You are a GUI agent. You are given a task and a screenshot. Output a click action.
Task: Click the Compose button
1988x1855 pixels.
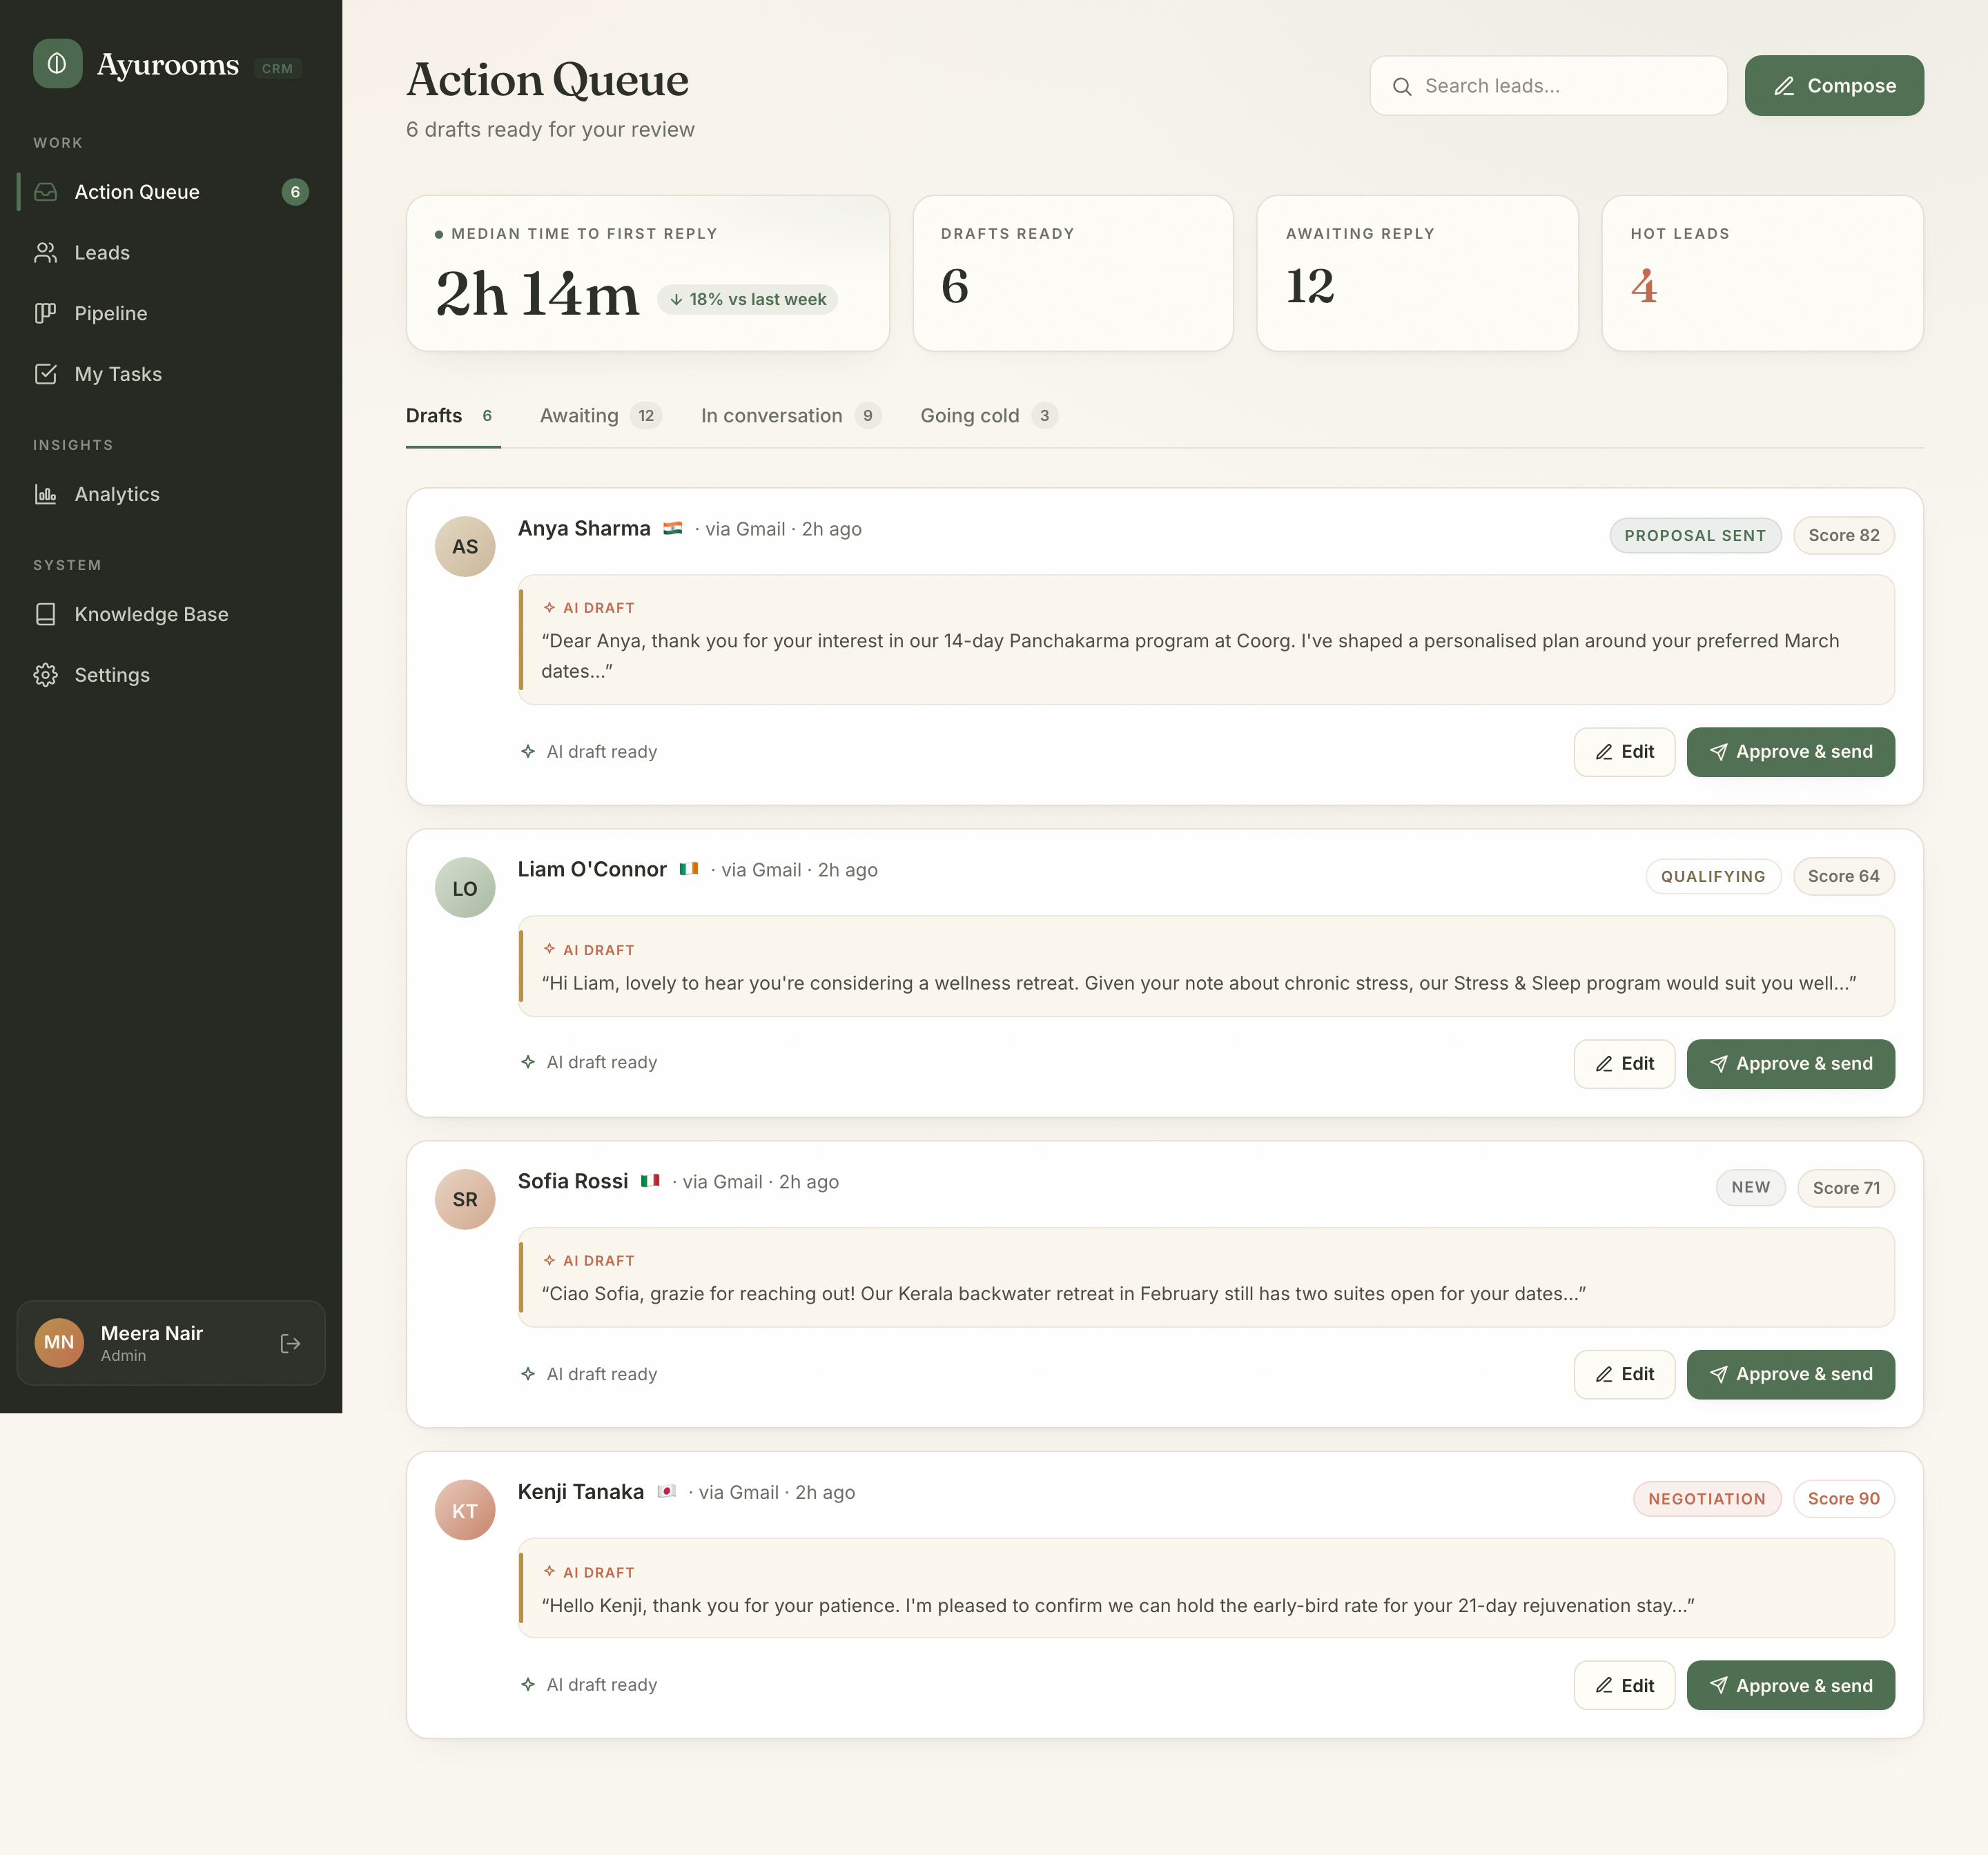(1834, 86)
